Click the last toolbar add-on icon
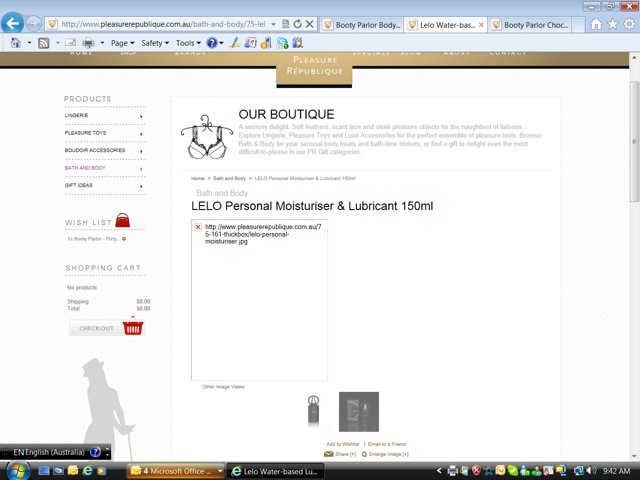Image resolution: width=640 pixels, height=480 pixels. 298,42
